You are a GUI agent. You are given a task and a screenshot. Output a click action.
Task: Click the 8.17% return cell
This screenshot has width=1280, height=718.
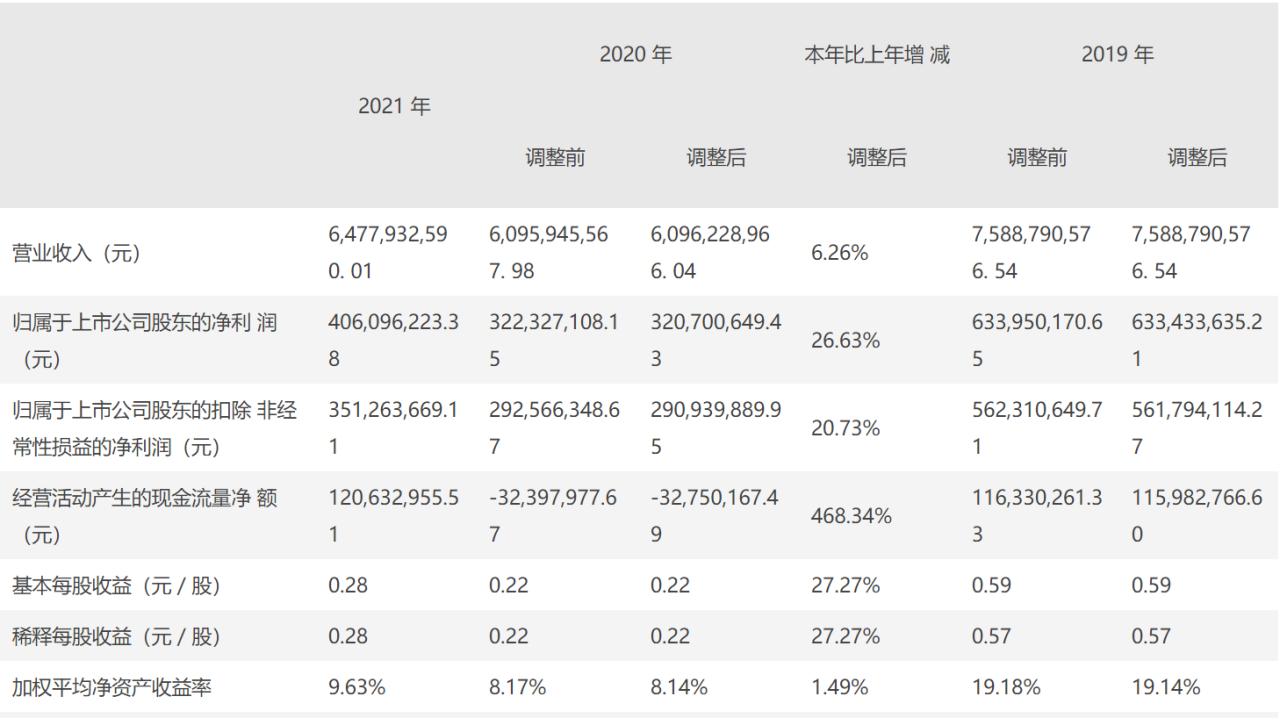[518, 687]
